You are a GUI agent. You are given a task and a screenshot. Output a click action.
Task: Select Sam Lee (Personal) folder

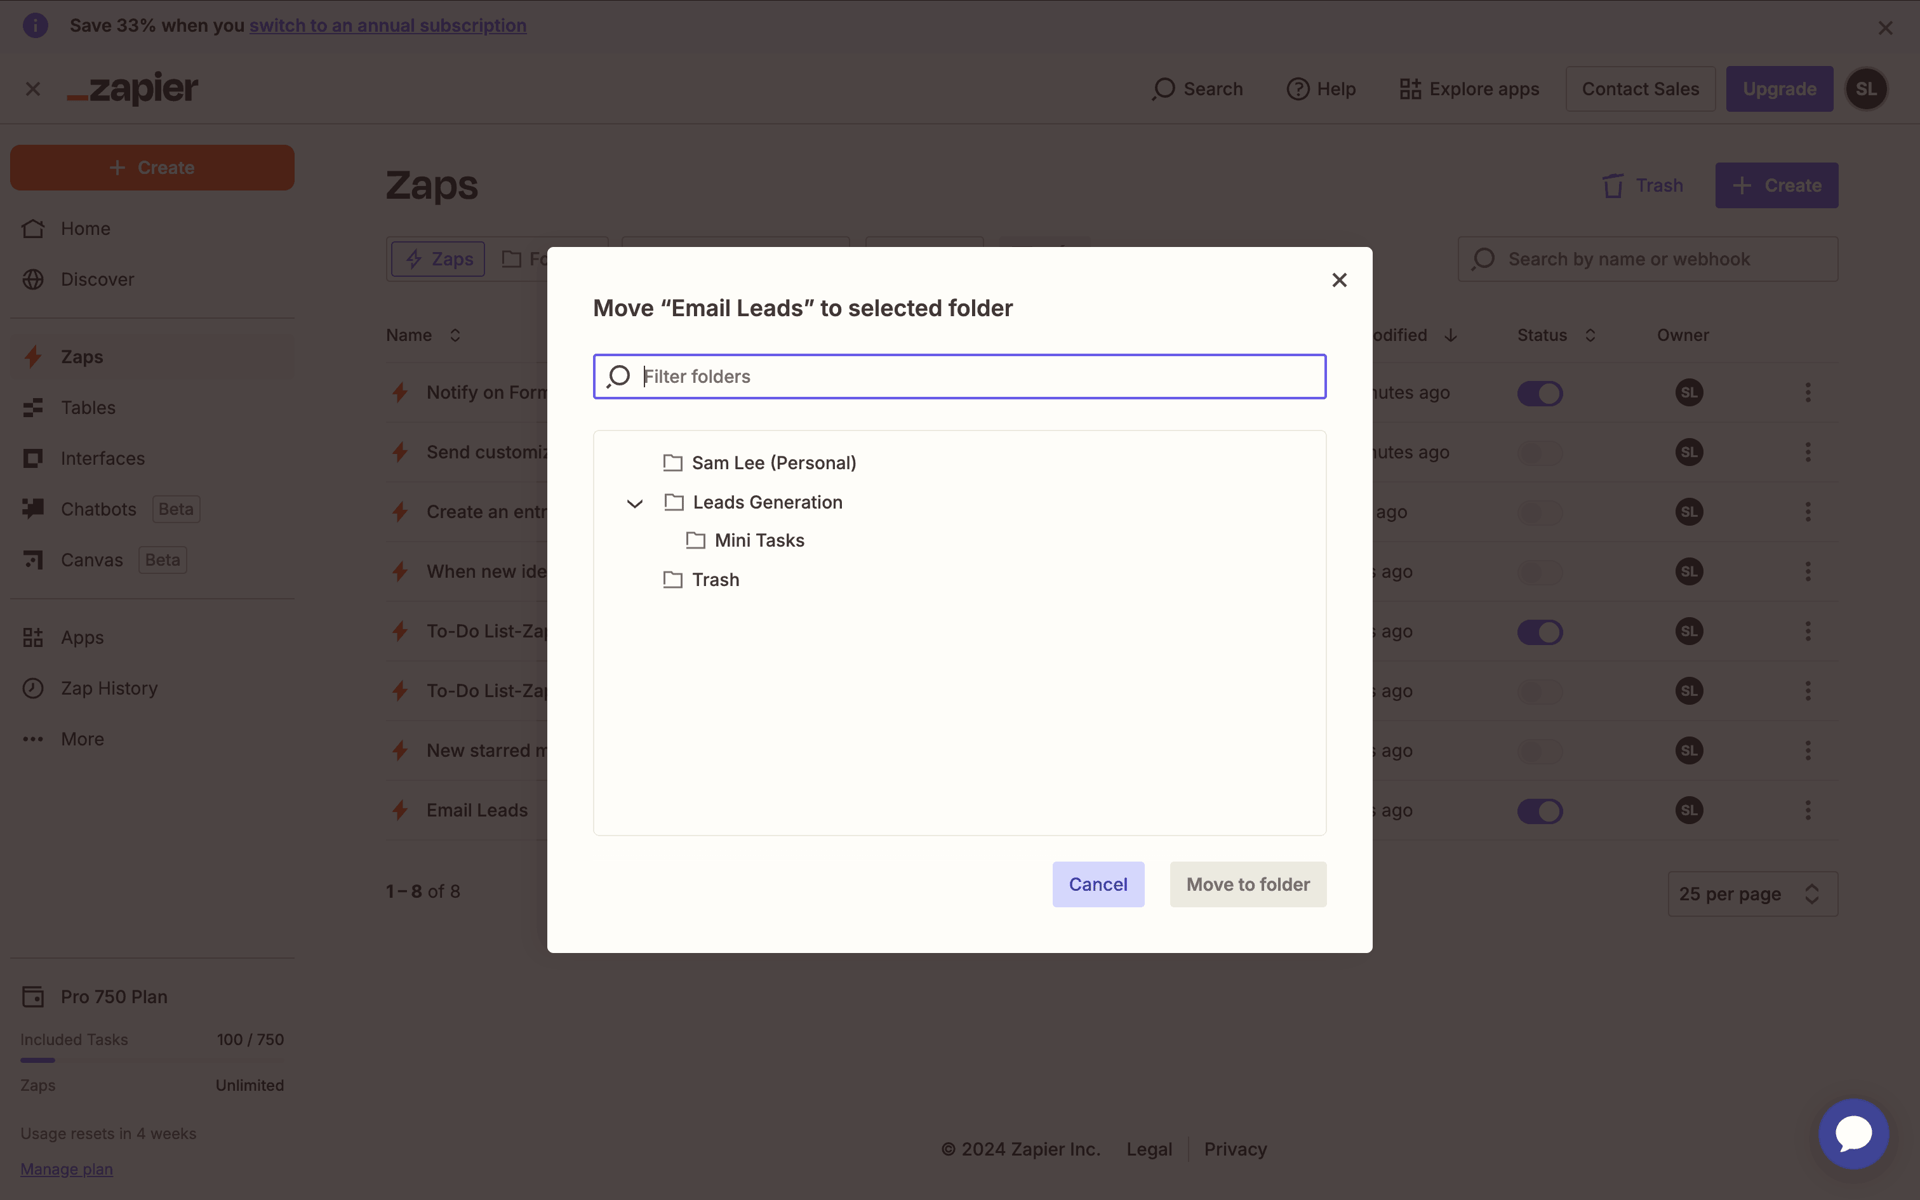[x=760, y=463]
